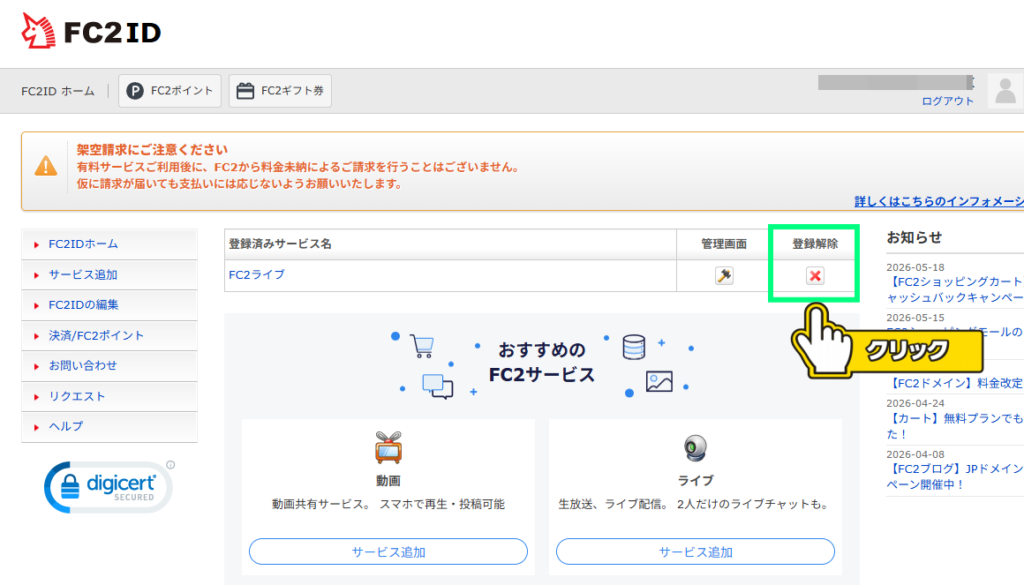Click the お知らせ heading
Image resolution: width=1024 pixels, height=585 pixels.
pyautogui.click(x=914, y=238)
